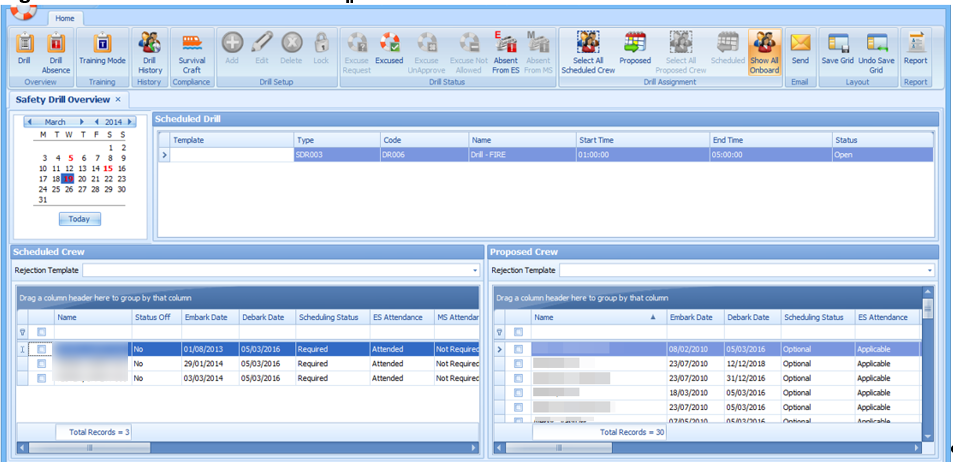Click the Lock drill icon
This screenshot has height=462, width=953.
[321, 49]
